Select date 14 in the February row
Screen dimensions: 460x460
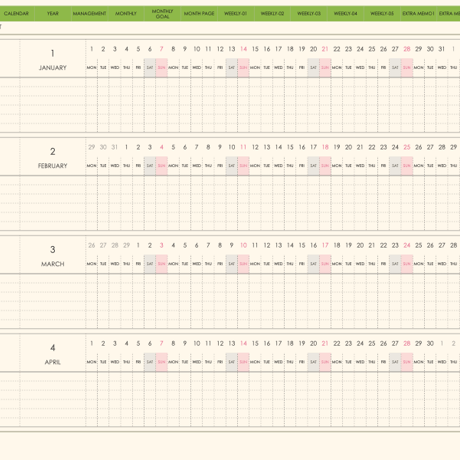point(278,147)
